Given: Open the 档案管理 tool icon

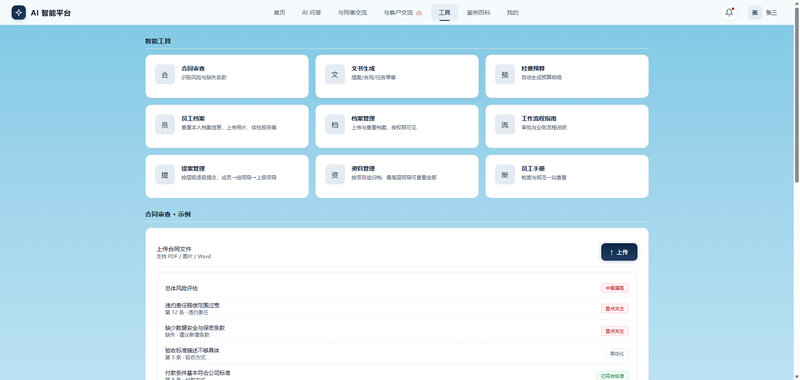Looking at the screenshot, I should point(335,124).
